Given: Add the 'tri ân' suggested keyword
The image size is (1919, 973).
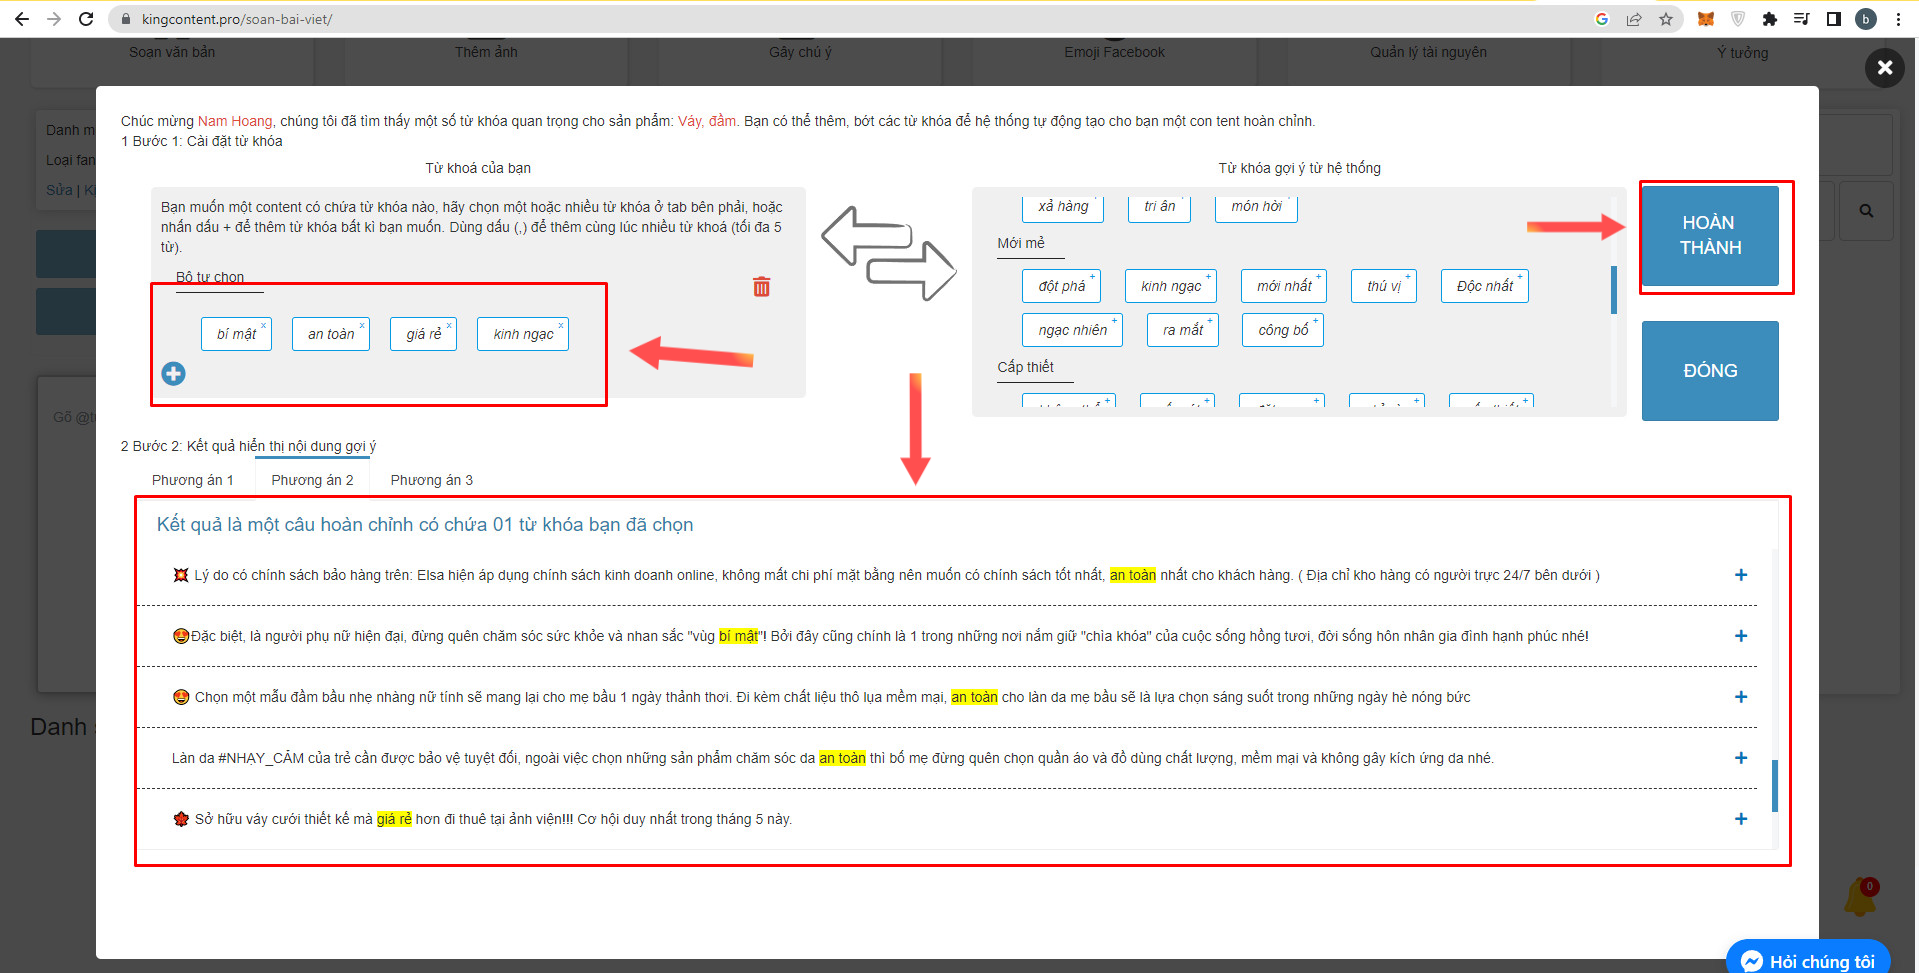Looking at the screenshot, I should coord(1160,206).
